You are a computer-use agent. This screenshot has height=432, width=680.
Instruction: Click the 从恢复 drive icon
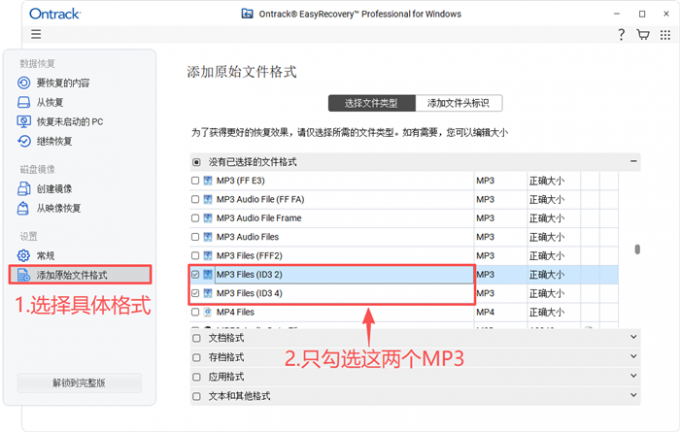[23, 102]
